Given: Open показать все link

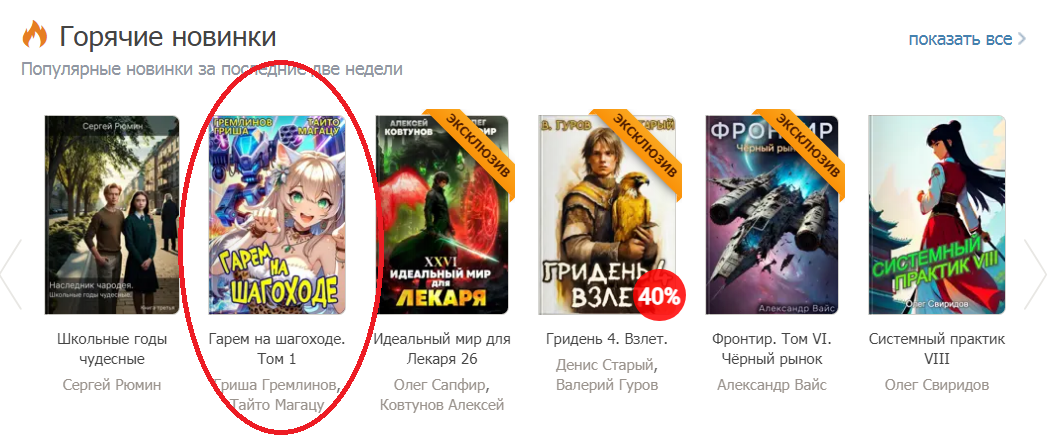Looking at the screenshot, I should click(960, 38).
